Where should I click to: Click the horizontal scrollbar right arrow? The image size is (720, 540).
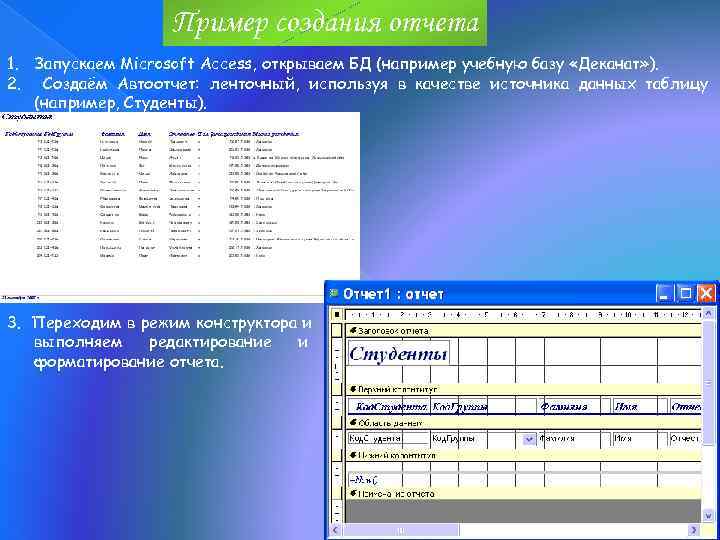click(x=694, y=530)
